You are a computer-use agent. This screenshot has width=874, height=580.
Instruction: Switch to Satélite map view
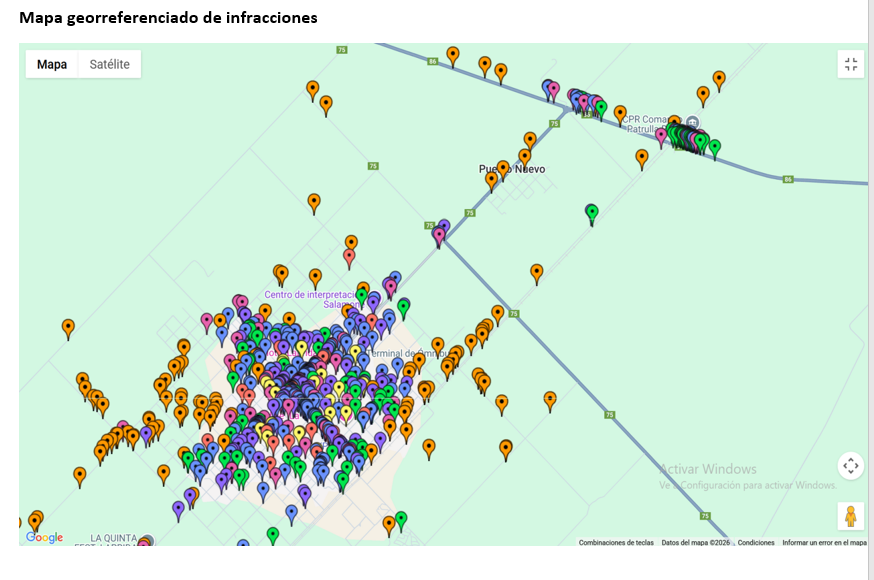coord(109,64)
